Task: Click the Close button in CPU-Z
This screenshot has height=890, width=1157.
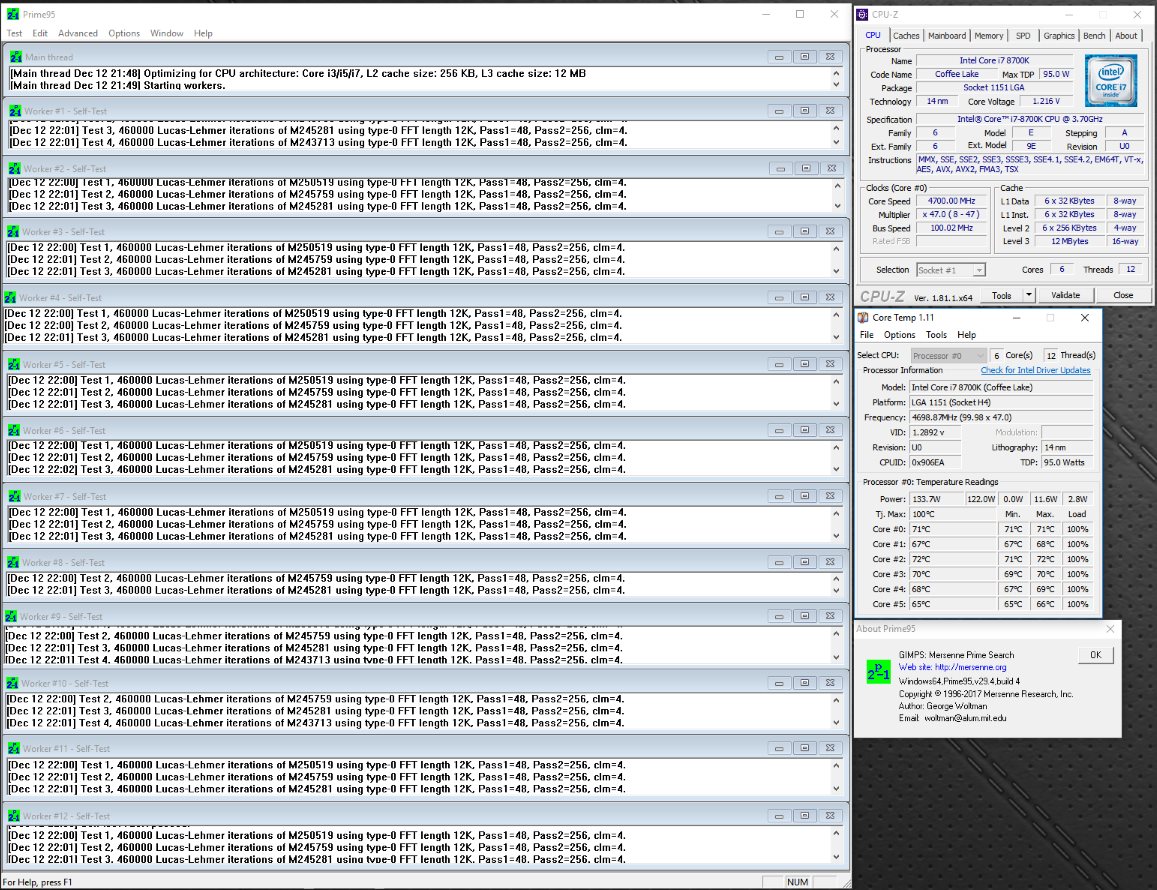Action: click(1123, 295)
